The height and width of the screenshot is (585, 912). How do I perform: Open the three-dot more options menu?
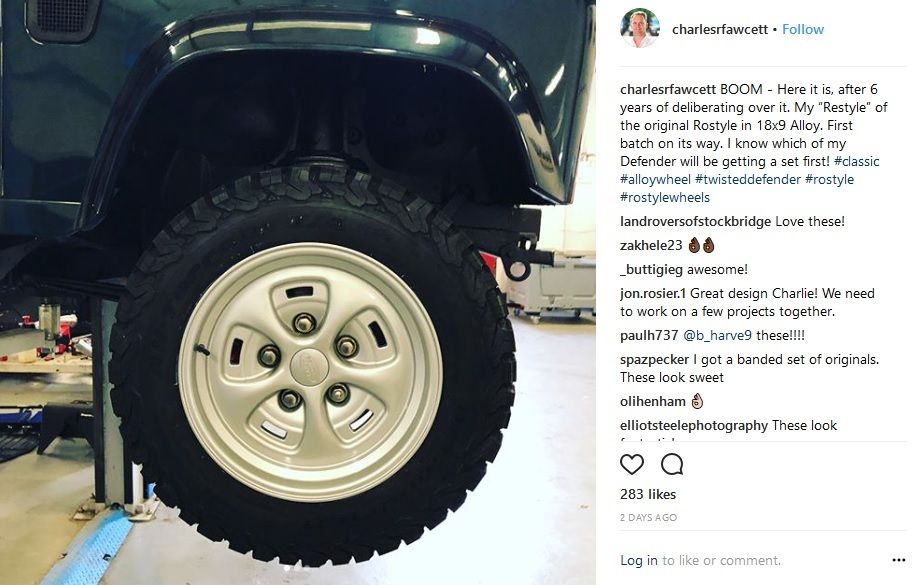pos(898,560)
